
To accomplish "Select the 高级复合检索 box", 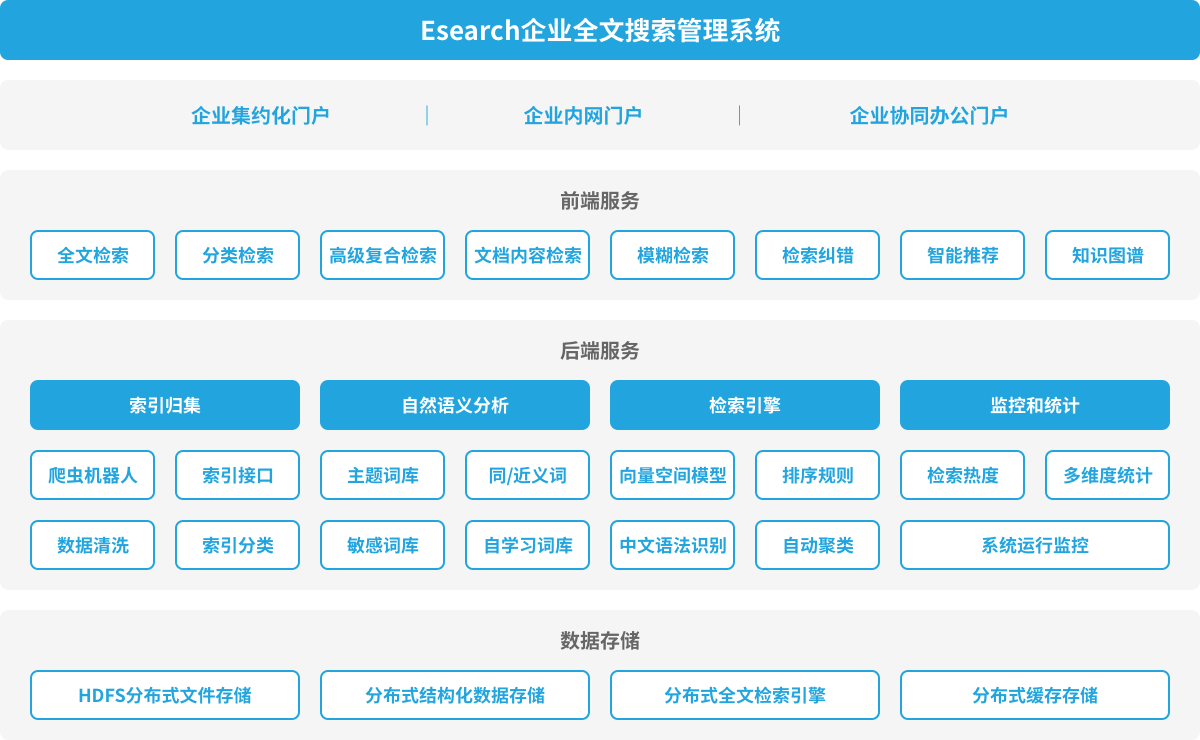I will click(382, 255).
